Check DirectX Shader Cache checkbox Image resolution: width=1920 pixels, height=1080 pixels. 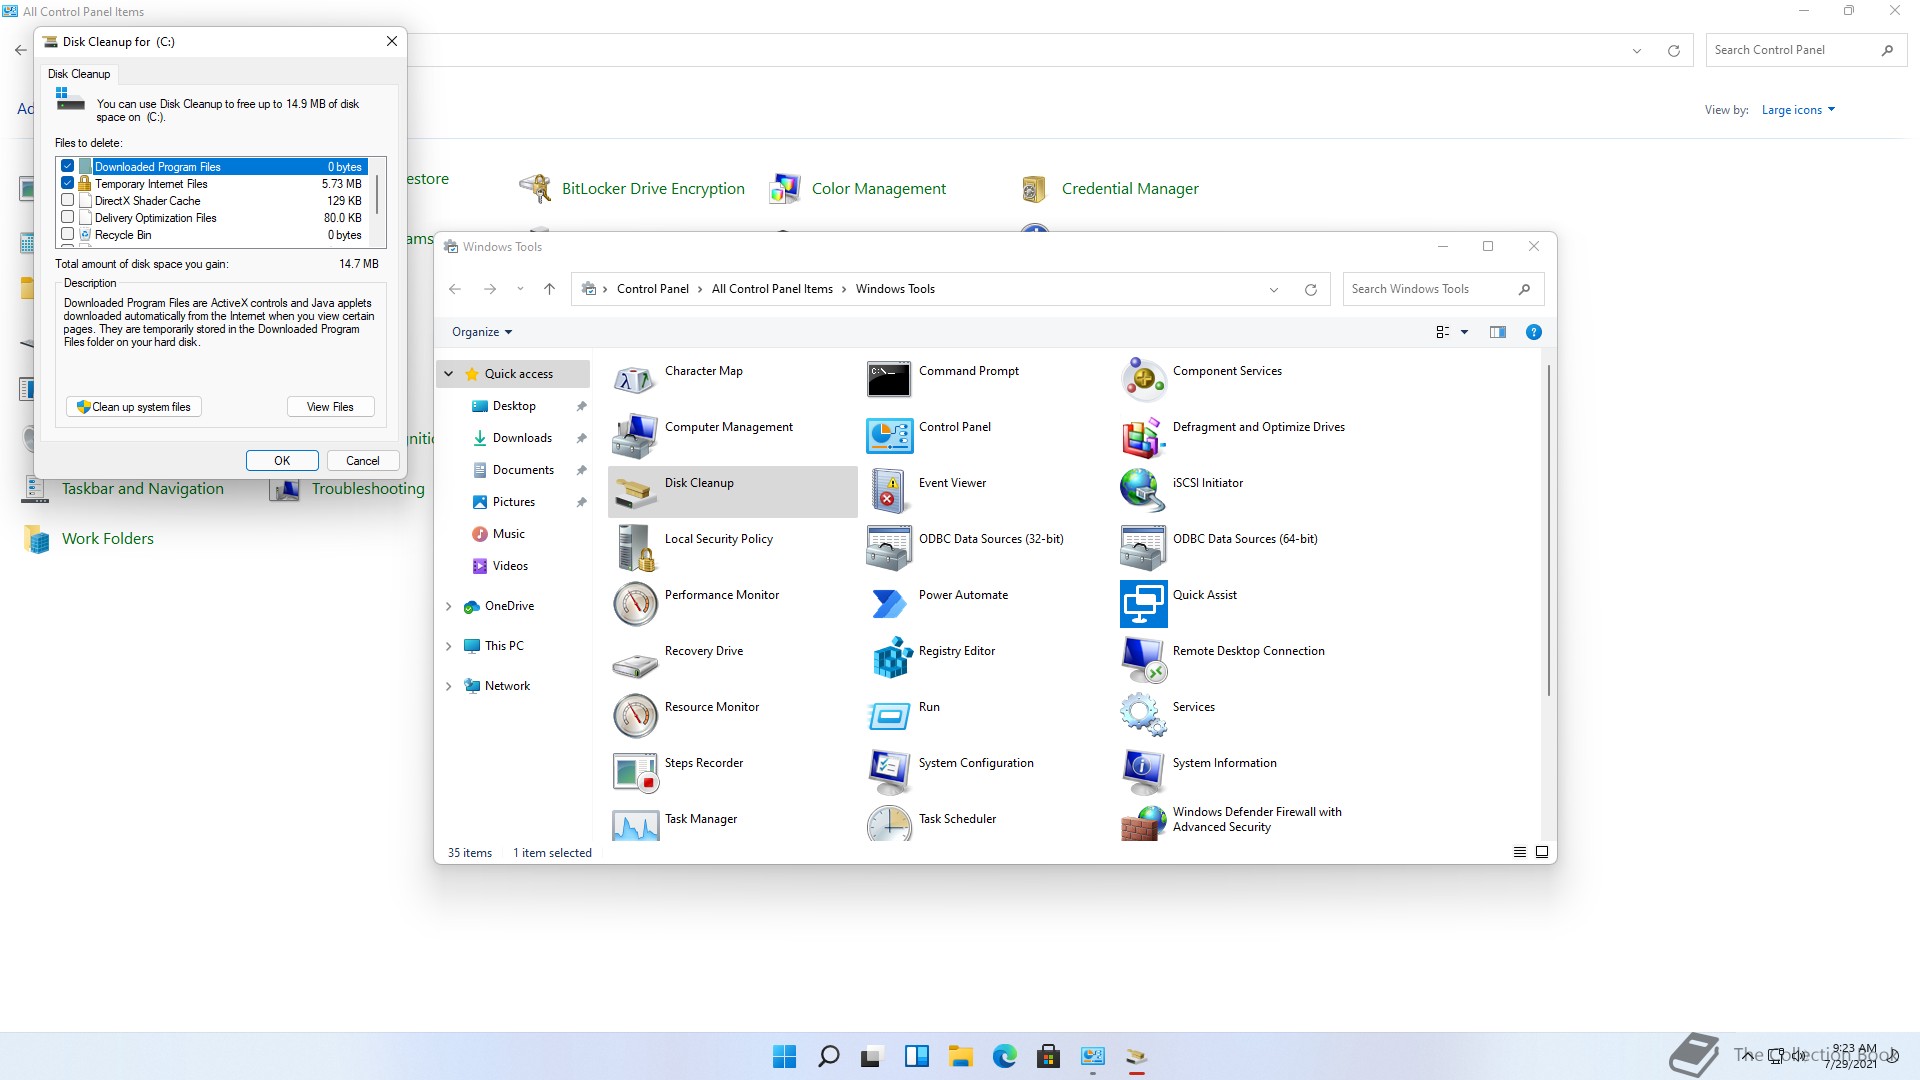click(68, 200)
